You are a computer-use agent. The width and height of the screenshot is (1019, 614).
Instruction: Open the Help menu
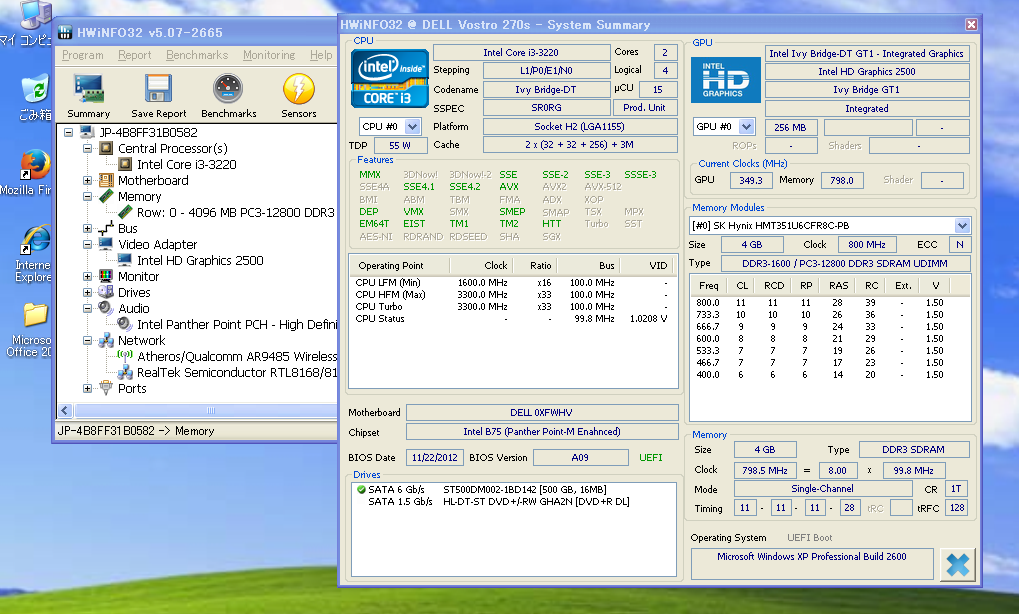tap(321, 55)
